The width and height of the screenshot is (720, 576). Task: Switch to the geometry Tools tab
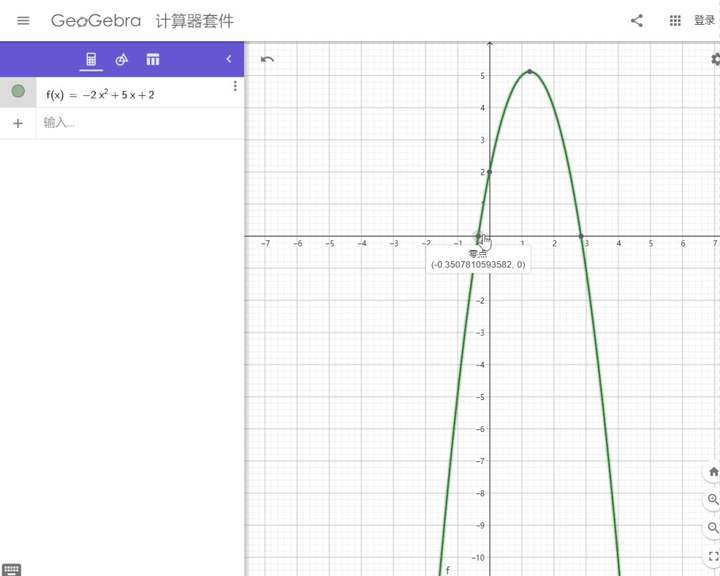click(122, 59)
